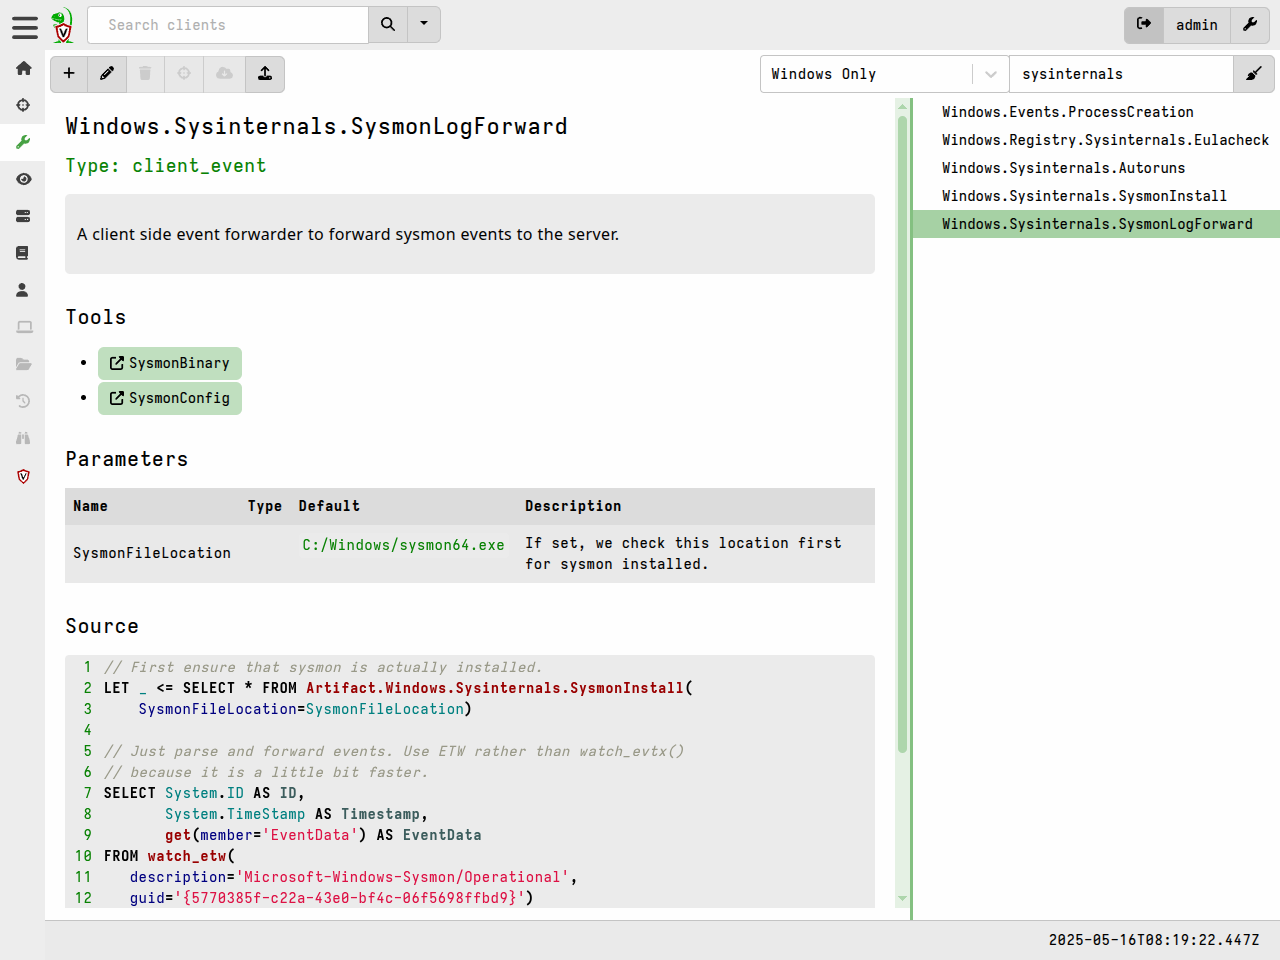Click the timestamp in the status bar

click(1154, 940)
